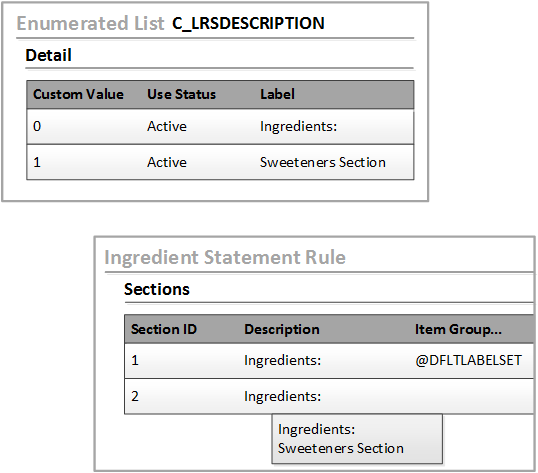Click 'Ingredients:' label in enumerated list
538x473 pixels.
[299, 126]
